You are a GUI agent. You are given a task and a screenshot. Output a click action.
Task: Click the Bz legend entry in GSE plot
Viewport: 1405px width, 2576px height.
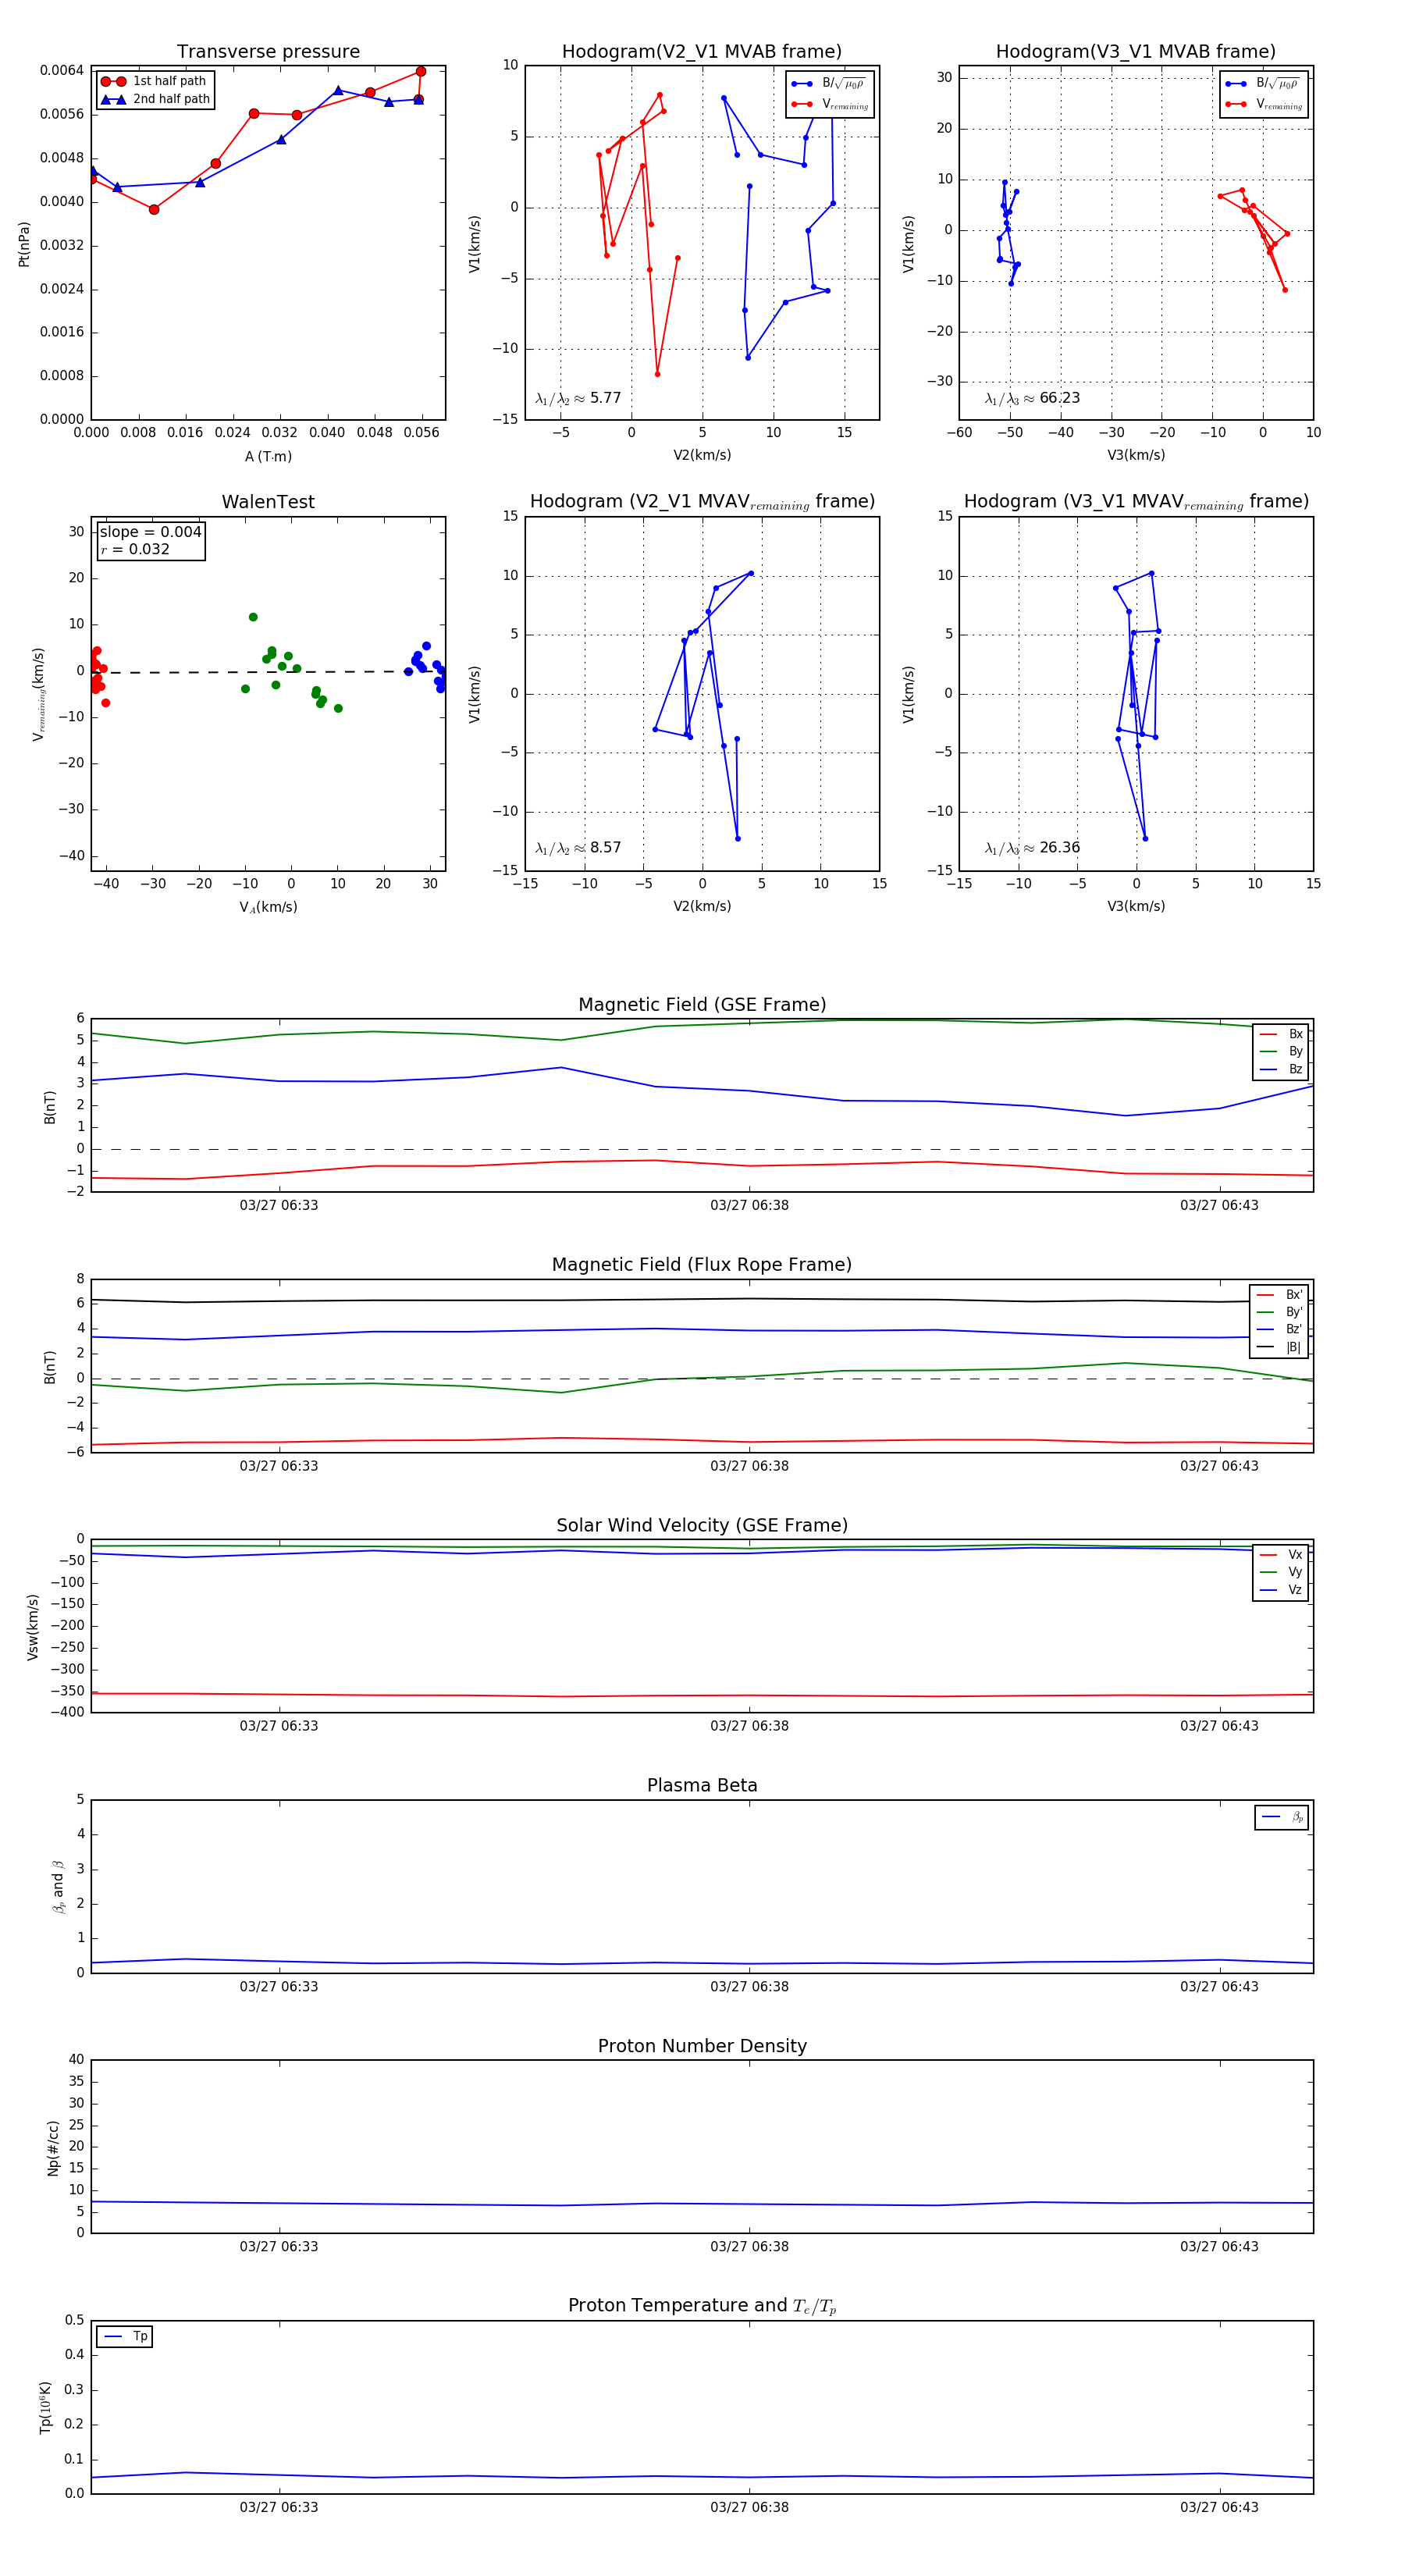tap(1282, 1069)
